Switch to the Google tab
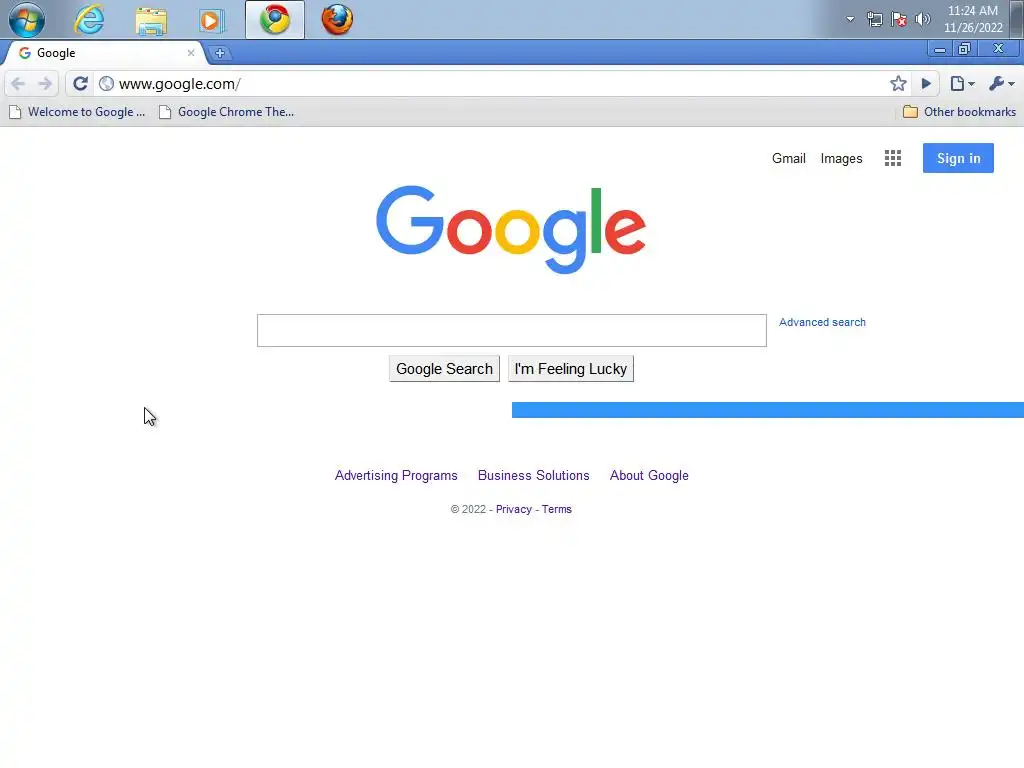This screenshot has width=1024, height=768. point(104,53)
